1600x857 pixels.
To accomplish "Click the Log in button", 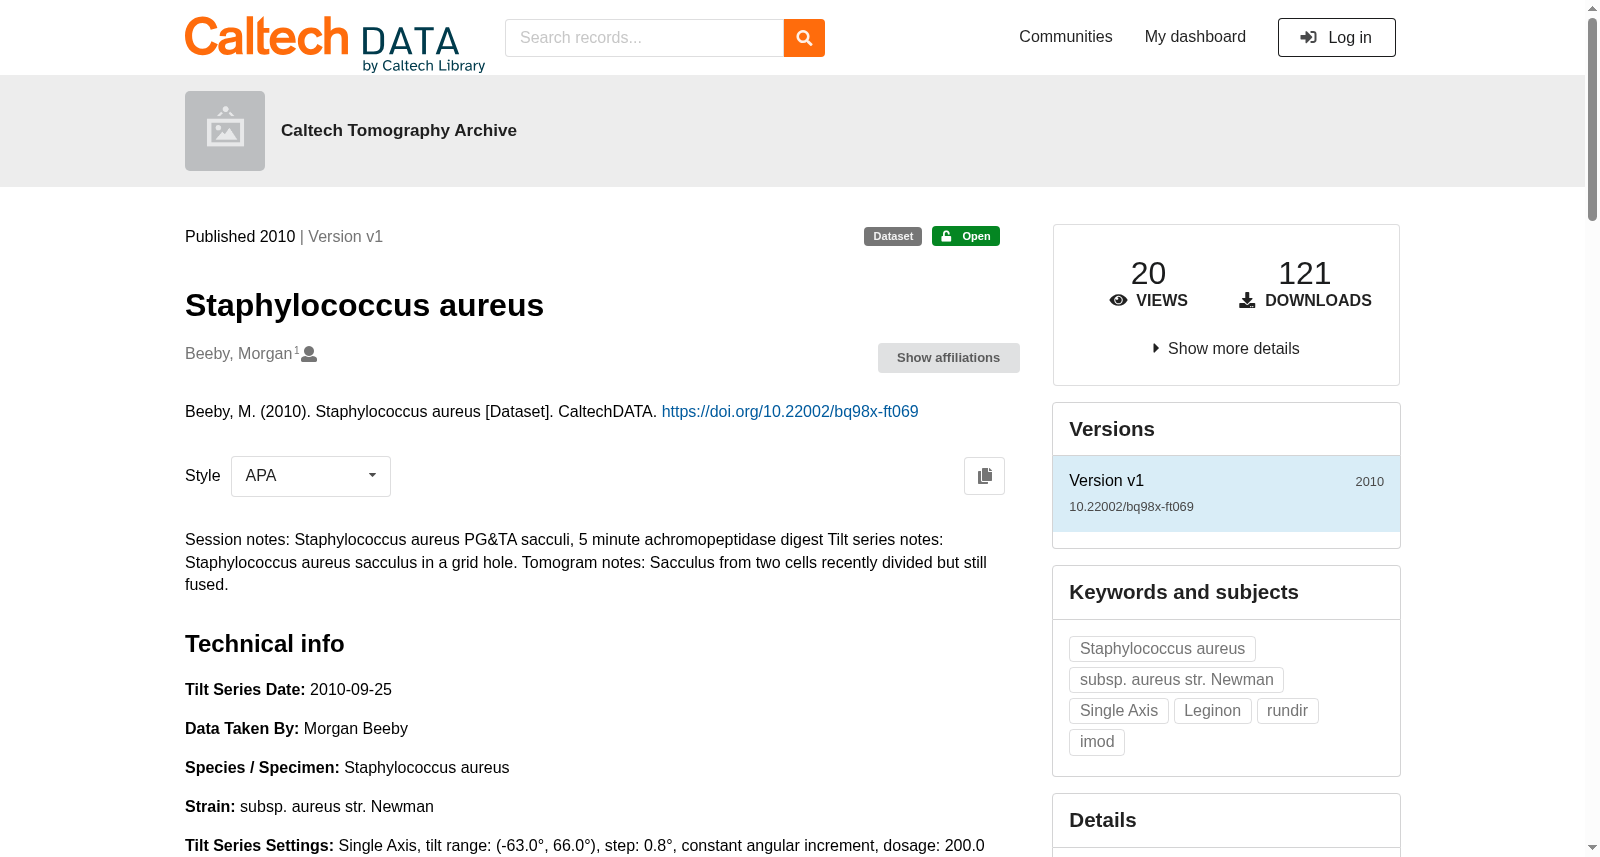I will [x=1337, y=38].
